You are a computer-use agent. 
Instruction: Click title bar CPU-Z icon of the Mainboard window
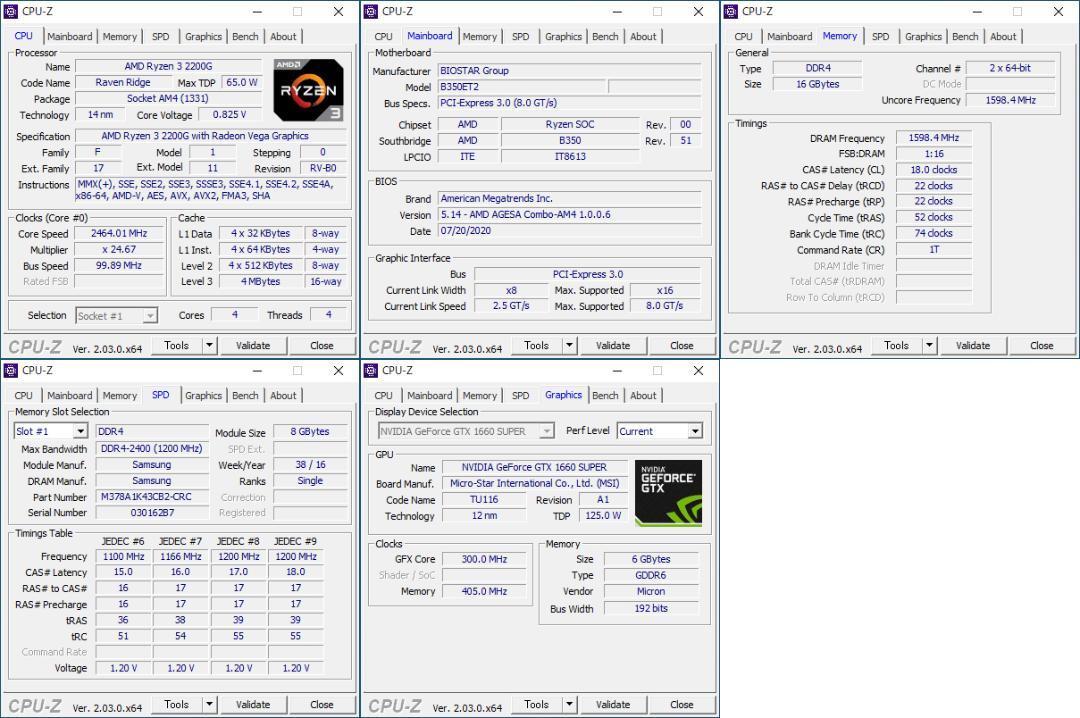pyautogui.click(x=370, y=11)
